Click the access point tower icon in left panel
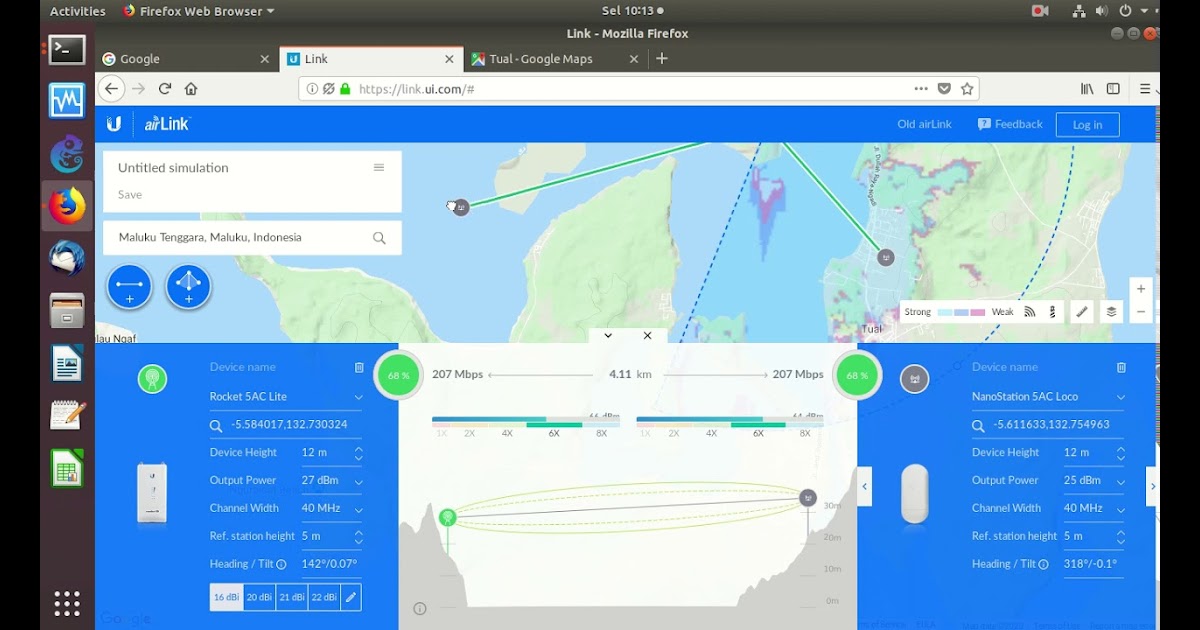Viewport: 1200px width, 630px height. point(152,379)
